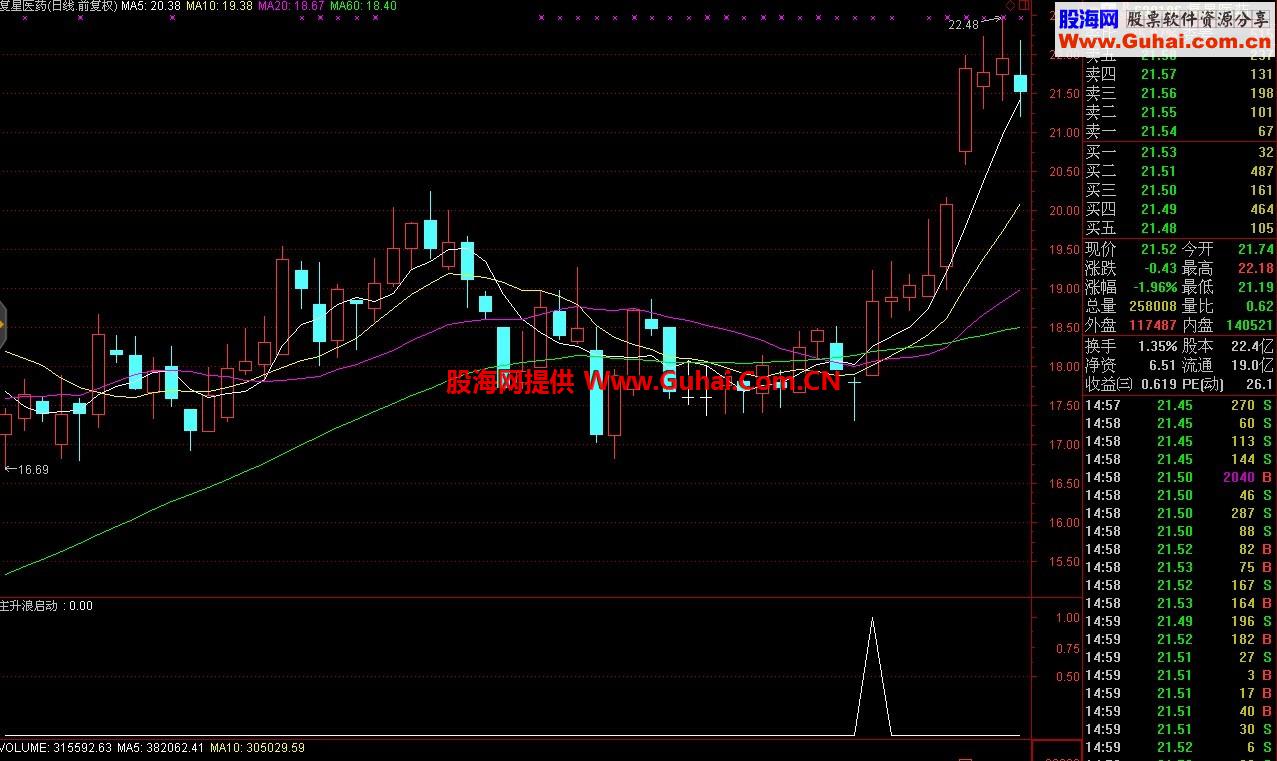Click the 最高 22.18 high value
Viewport: 1277px width, 761px height.
pyautogui.click(x=1255, y=268)
